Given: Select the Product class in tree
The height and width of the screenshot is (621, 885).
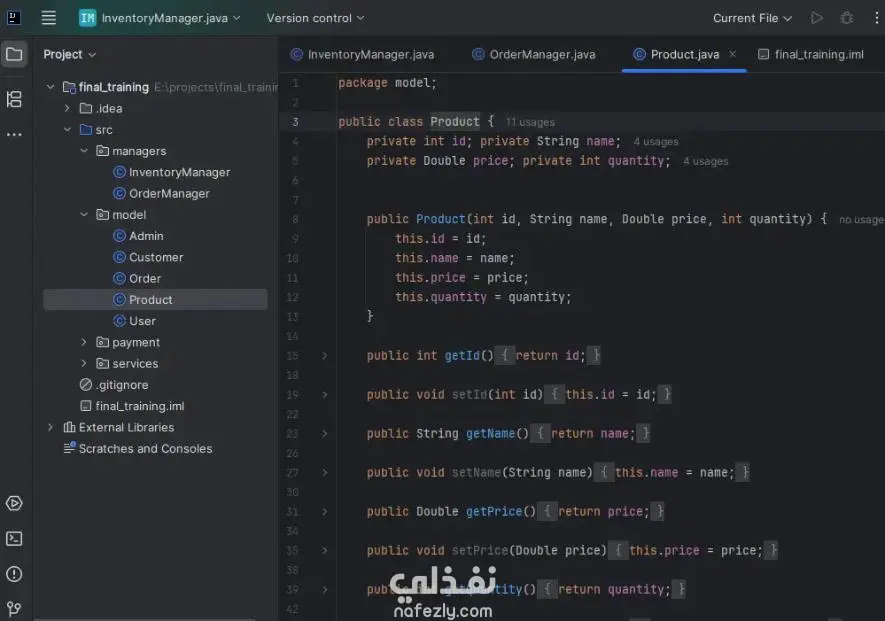Looking at the screenshot, I should [x=155, y=300].
